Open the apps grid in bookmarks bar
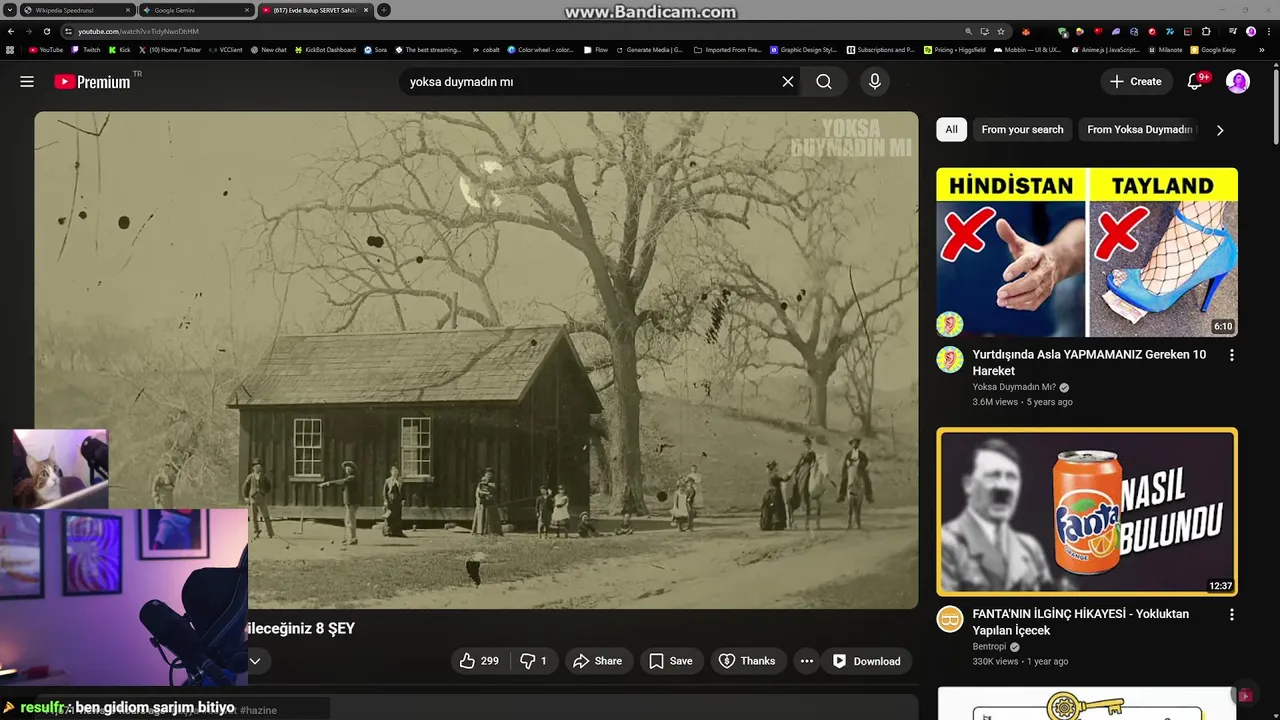The image size is (1280, 720). pyautogui.click(x=10, y=49)
